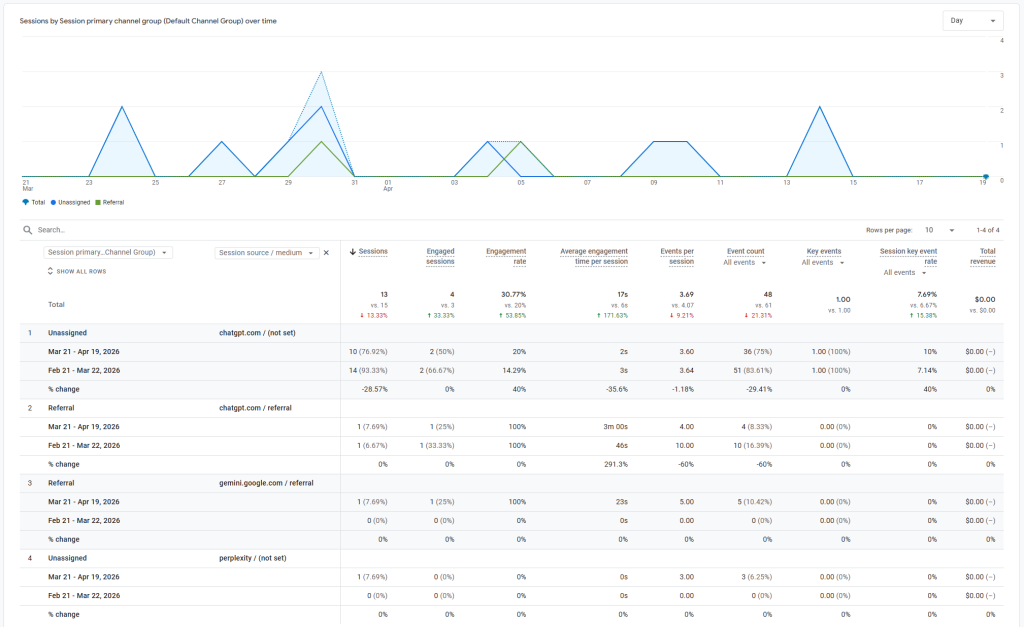The image size is (1024, 627).
Task: Click the magnifier search icon above the table
Action: point(27,230)
